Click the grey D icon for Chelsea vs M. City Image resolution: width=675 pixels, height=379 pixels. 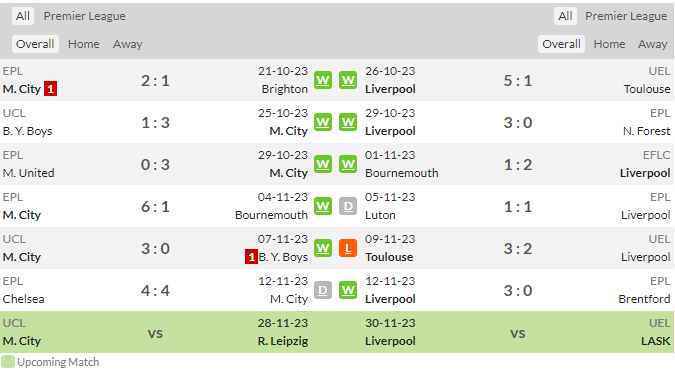323,290
